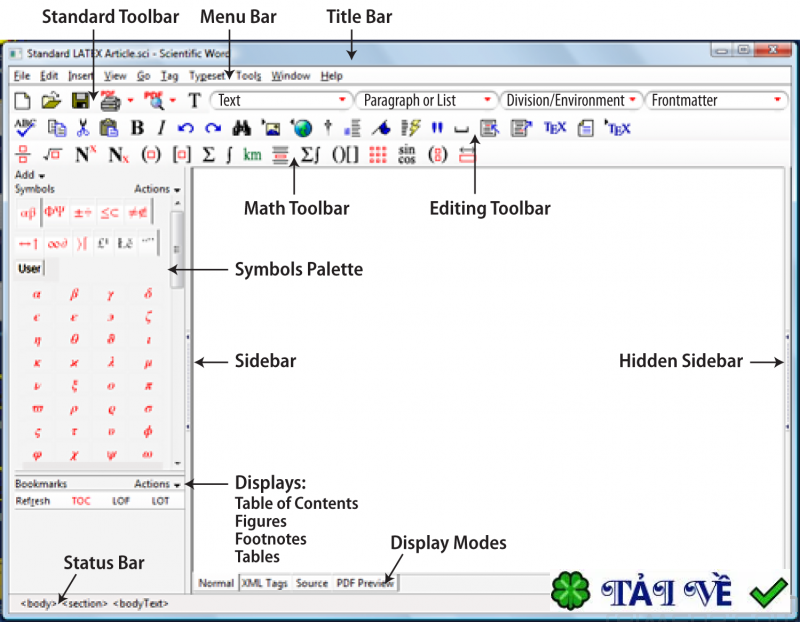Switch to the PDF Preview tab
This screenshot has width=800, height=622.
point(365,583)
